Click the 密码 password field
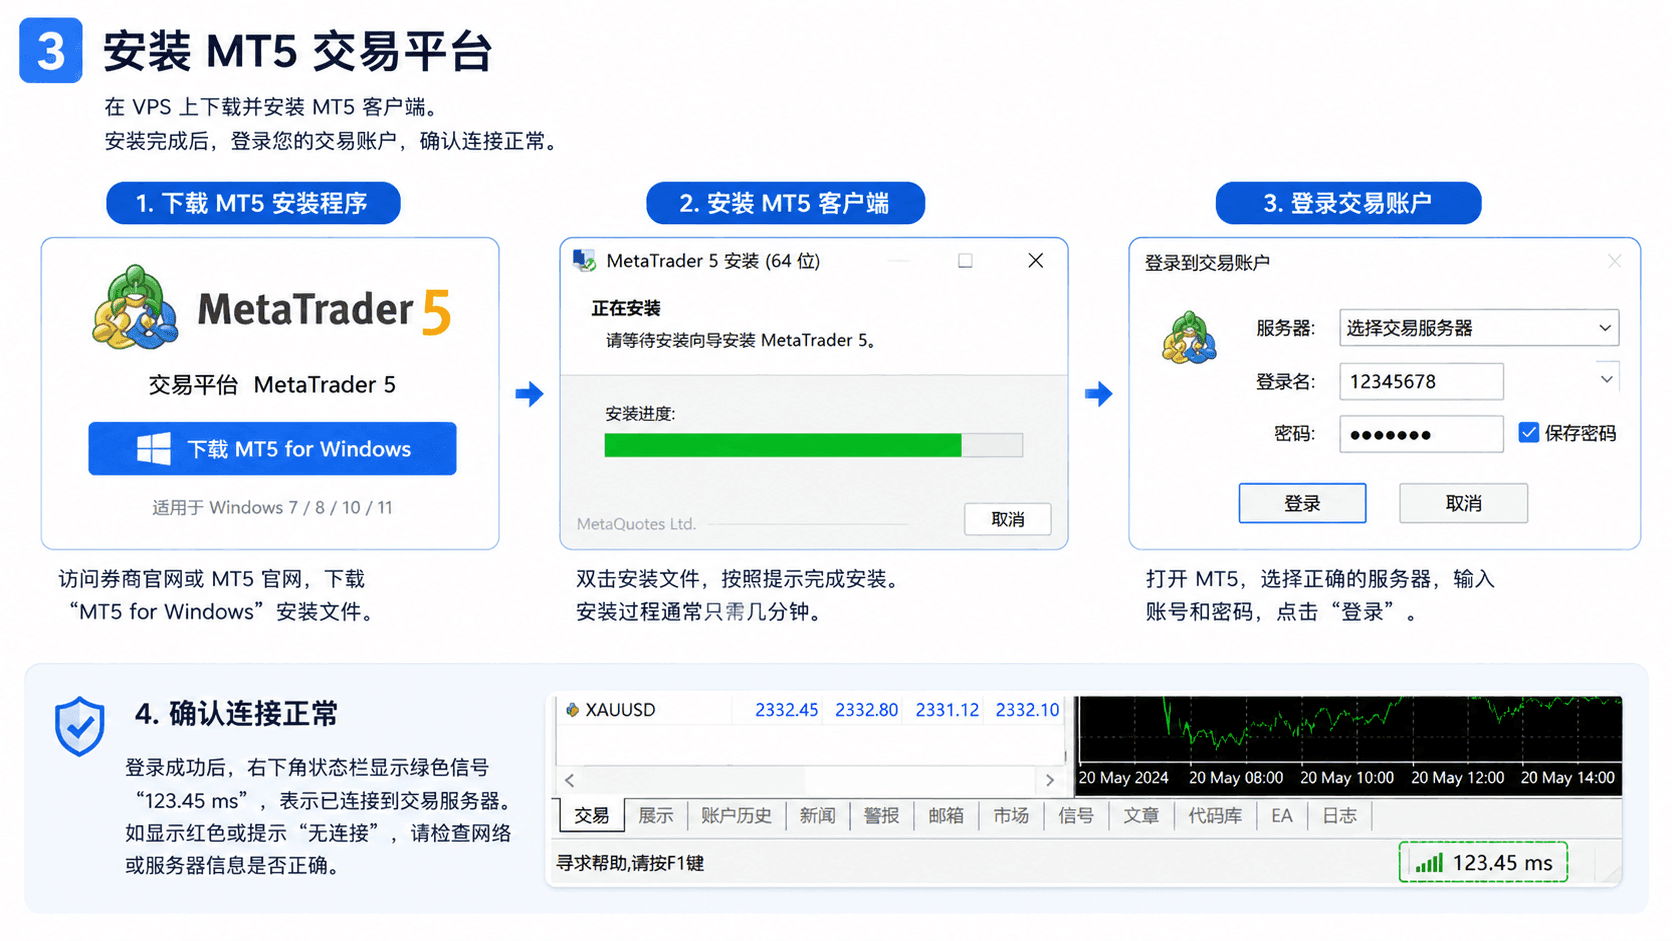1672x941 pixels. (x=1421, y=434)
